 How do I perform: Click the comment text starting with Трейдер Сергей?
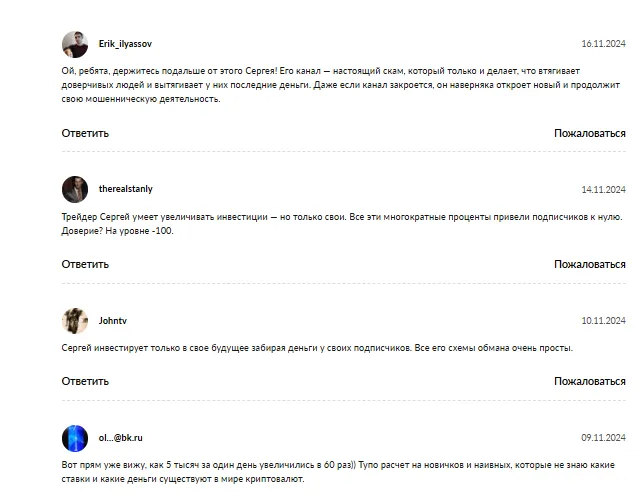(x=342, y=224)
